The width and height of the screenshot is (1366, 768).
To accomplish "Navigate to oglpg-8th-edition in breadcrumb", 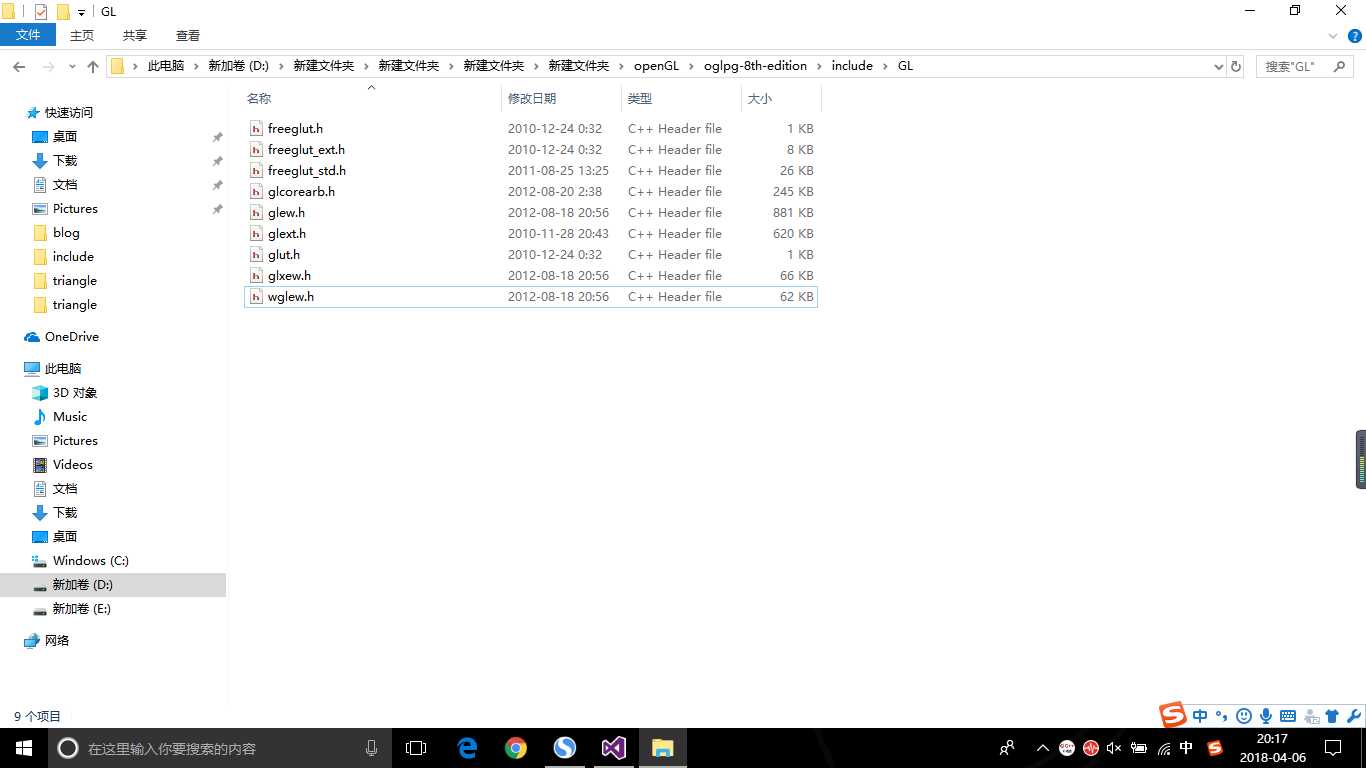I will coord(755,66).
